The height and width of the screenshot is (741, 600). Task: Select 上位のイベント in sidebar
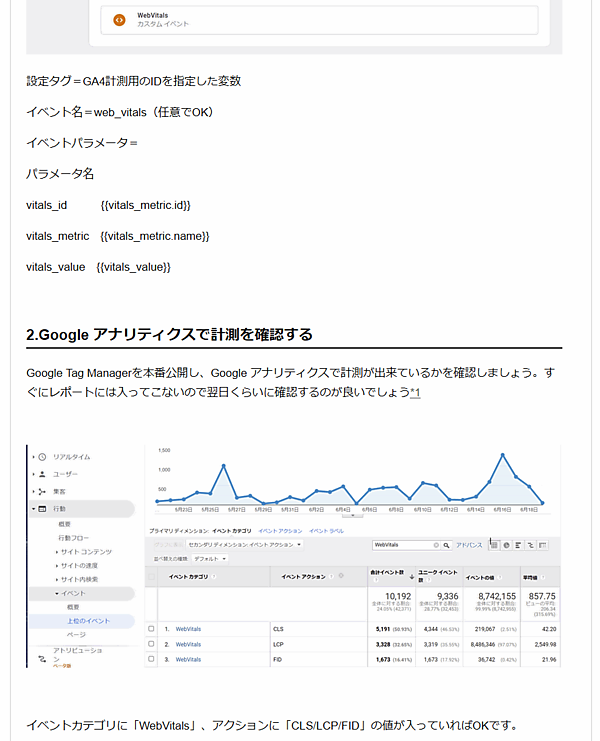[88, 621]
